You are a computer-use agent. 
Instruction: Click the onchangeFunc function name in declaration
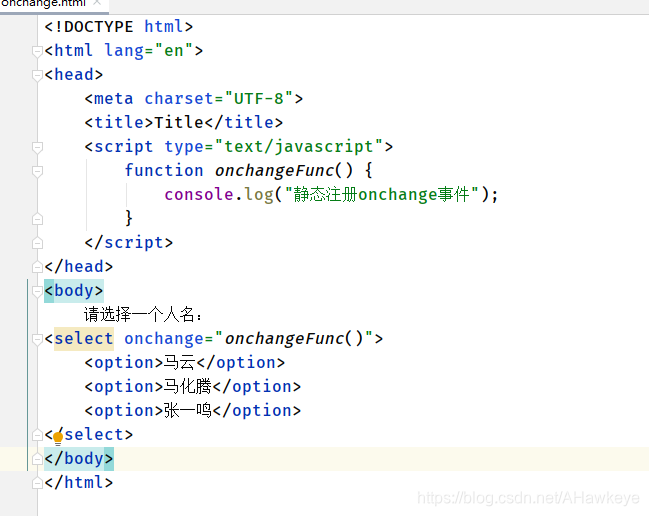(274, 170)
